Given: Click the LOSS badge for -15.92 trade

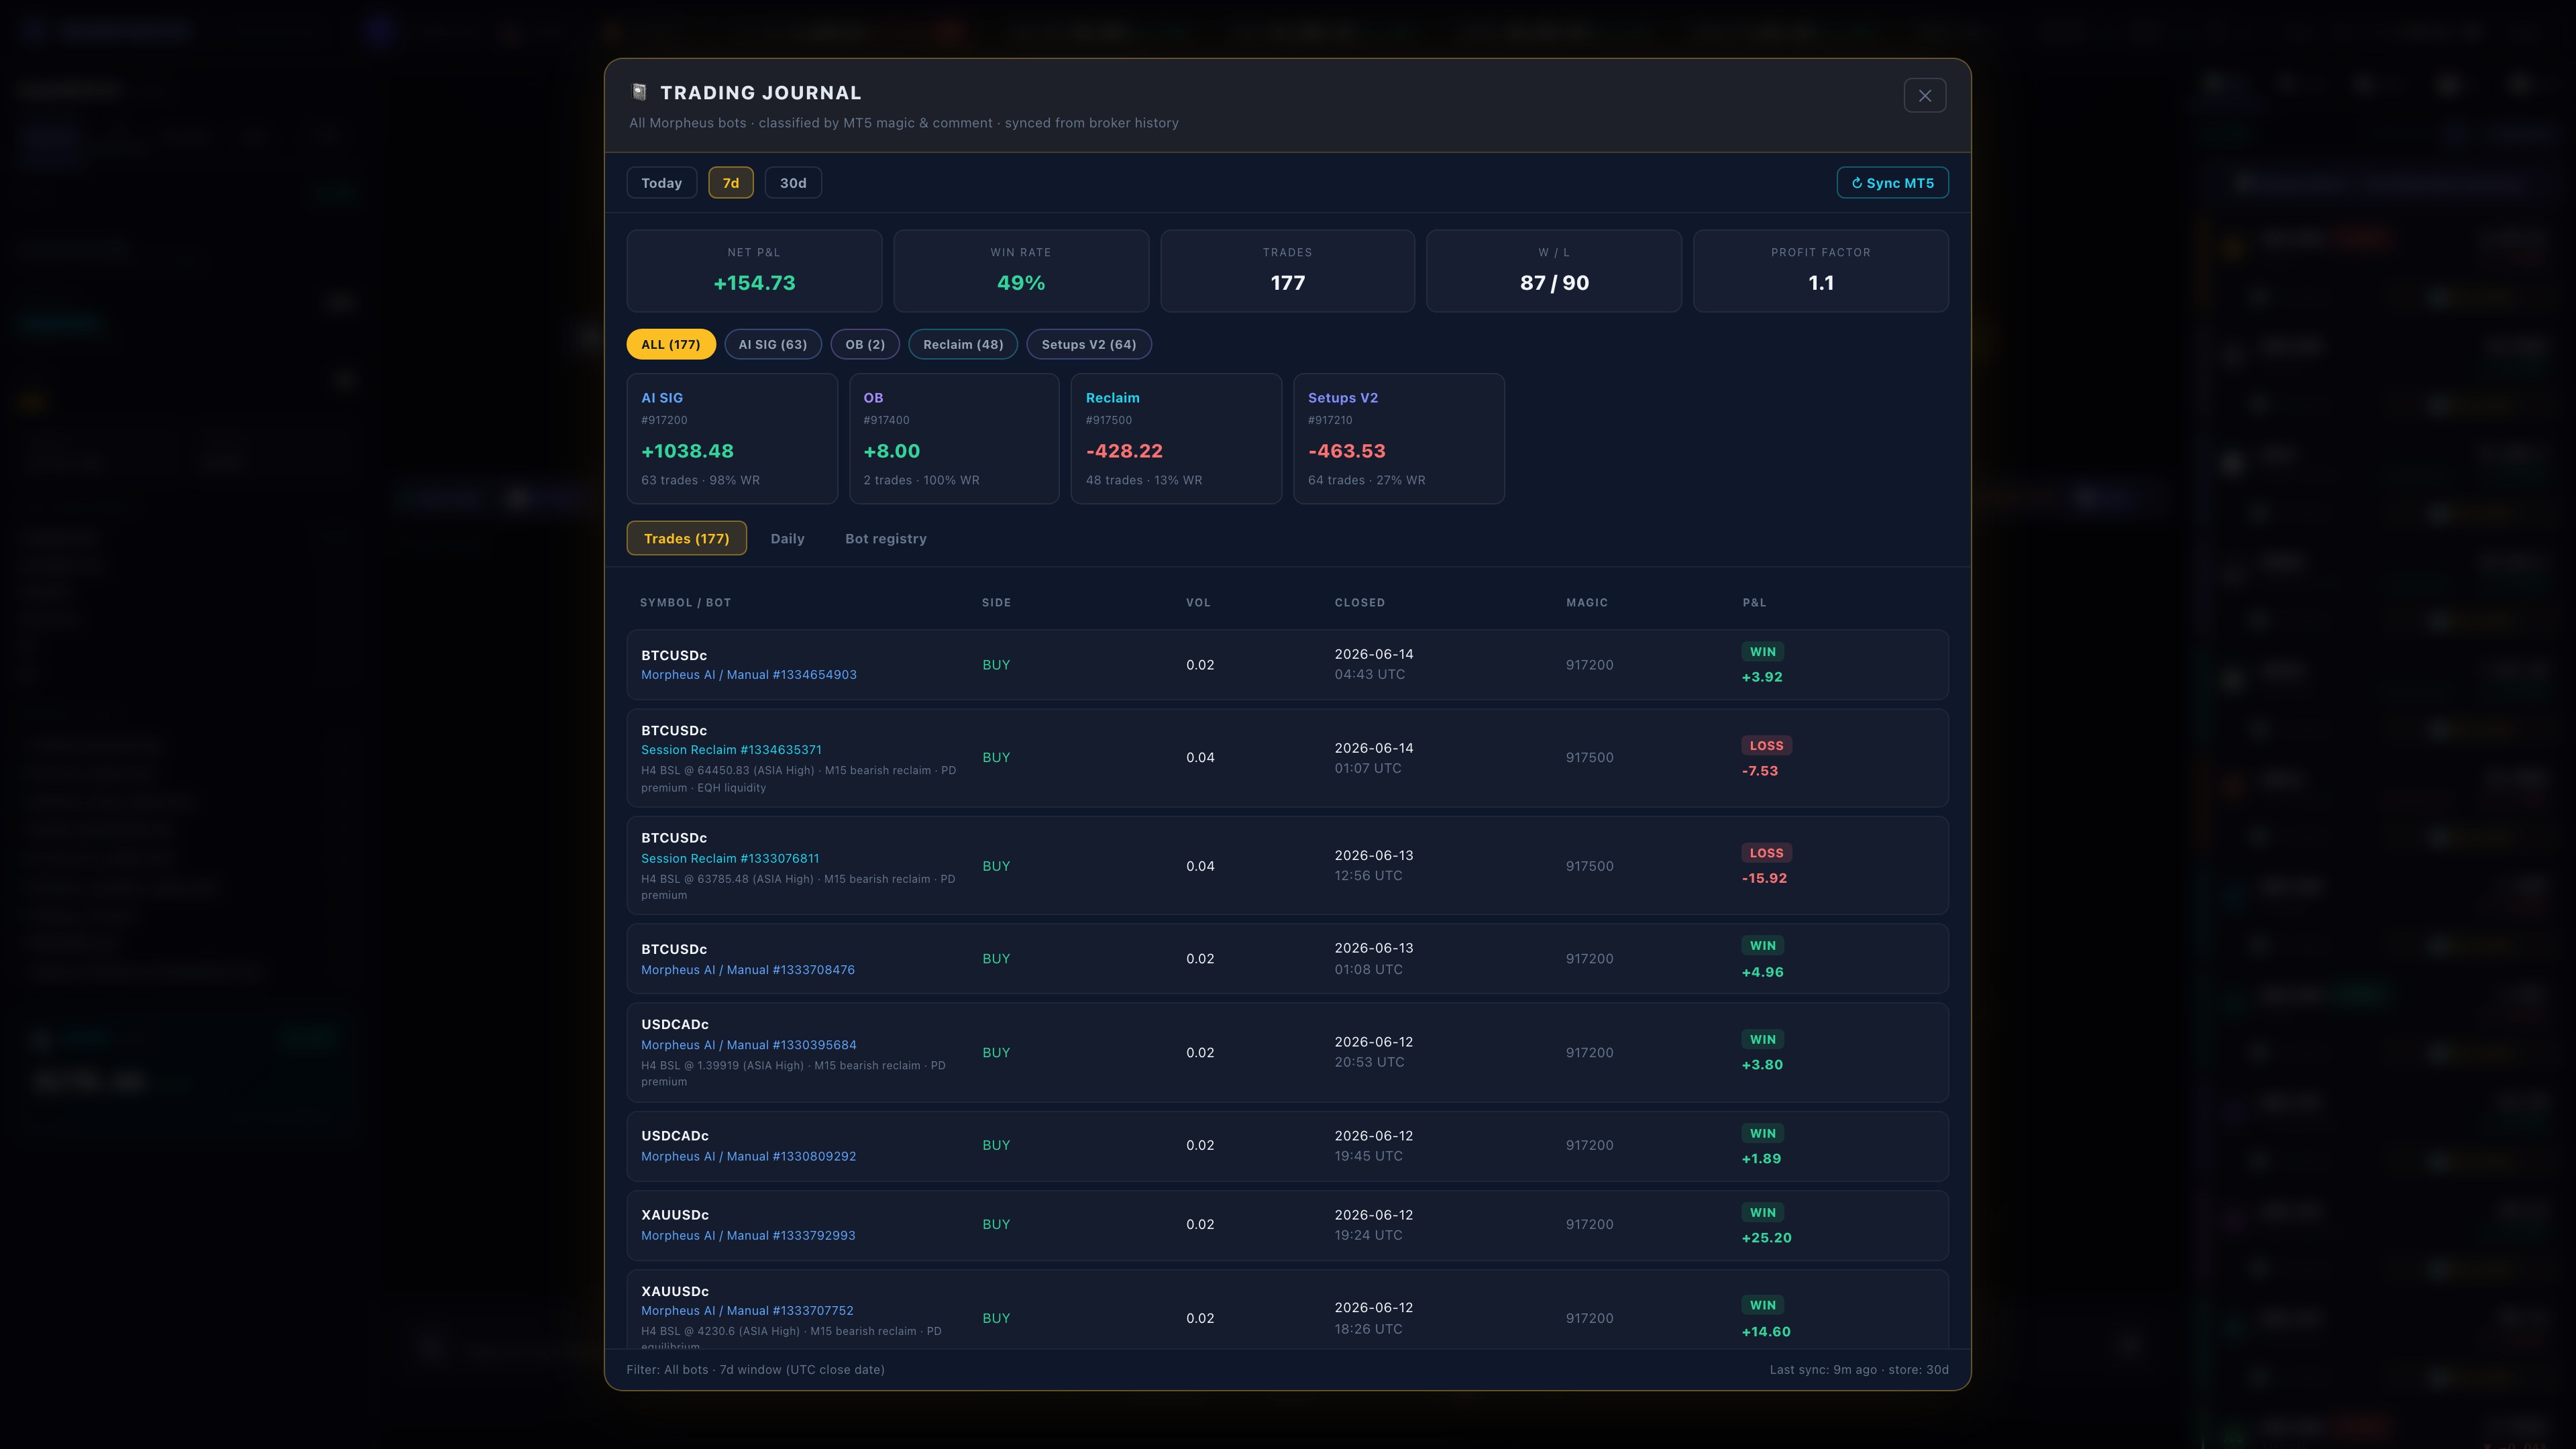Looking at the screenshot, I should pyautogui.click(x=1766, y=853).
